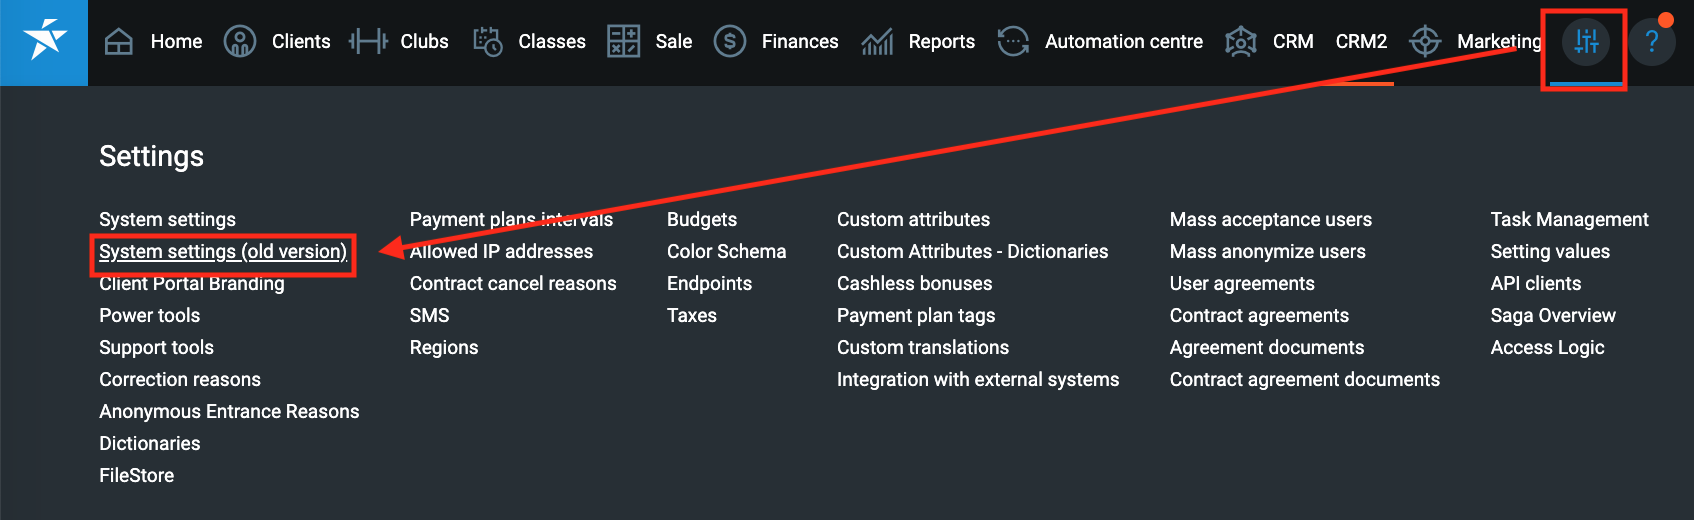Click the star logo icon
Viewport: 1694px width, 520px height.
[44, 42]
